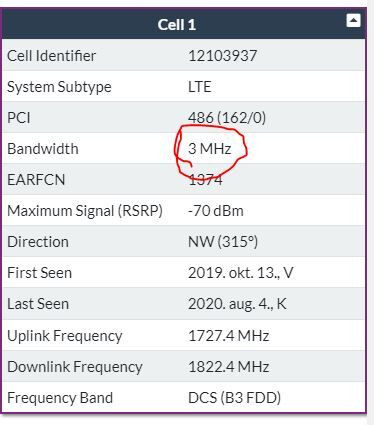
Task: Select the Downlink Frequency 1822.4 MHz value
Action: [228, 367]
